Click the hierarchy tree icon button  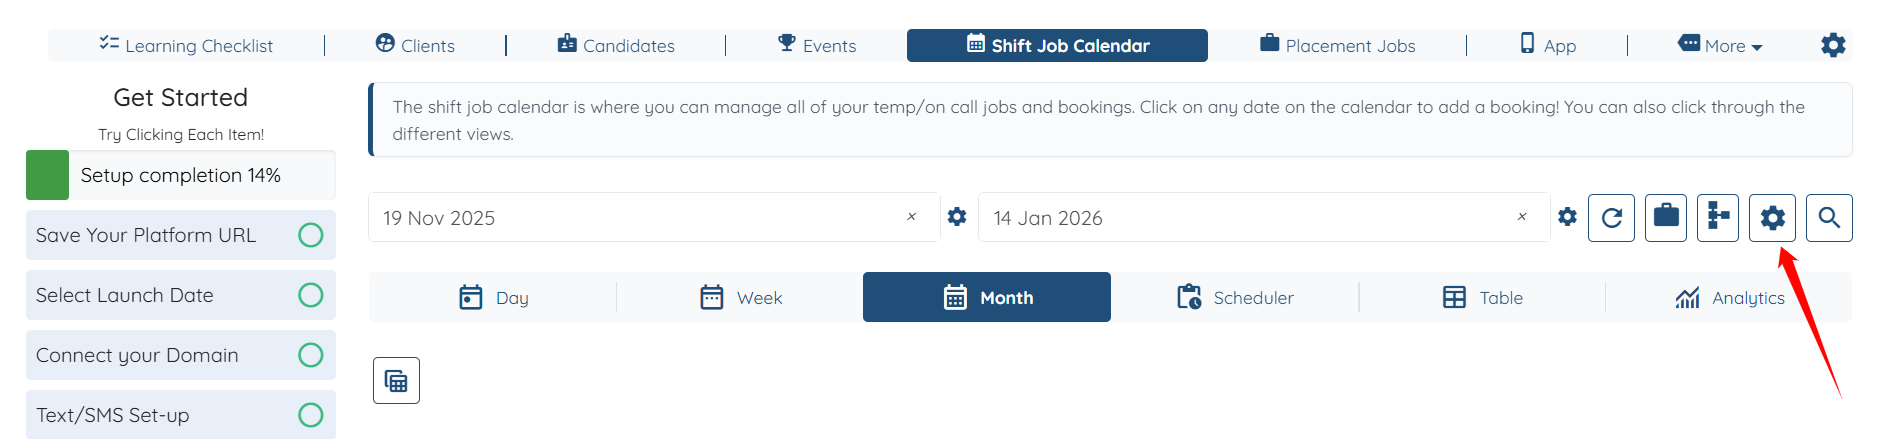coord(1718,218)
